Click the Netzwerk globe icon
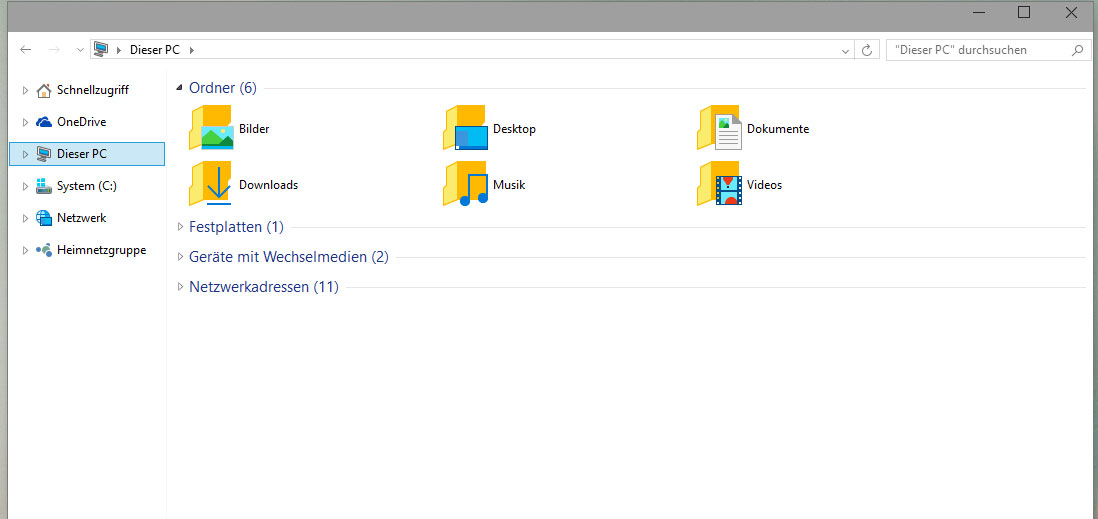The height and width of the screenshot is (519, 1098). tap(44, 218)
